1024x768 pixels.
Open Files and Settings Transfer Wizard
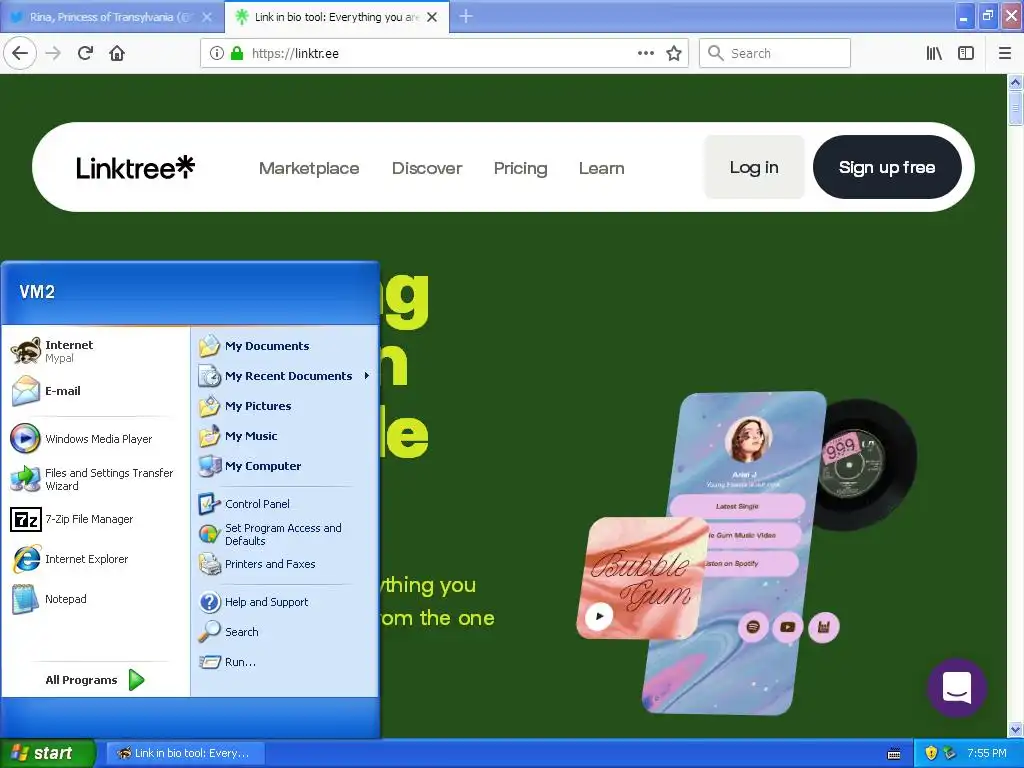coord(95,479)
